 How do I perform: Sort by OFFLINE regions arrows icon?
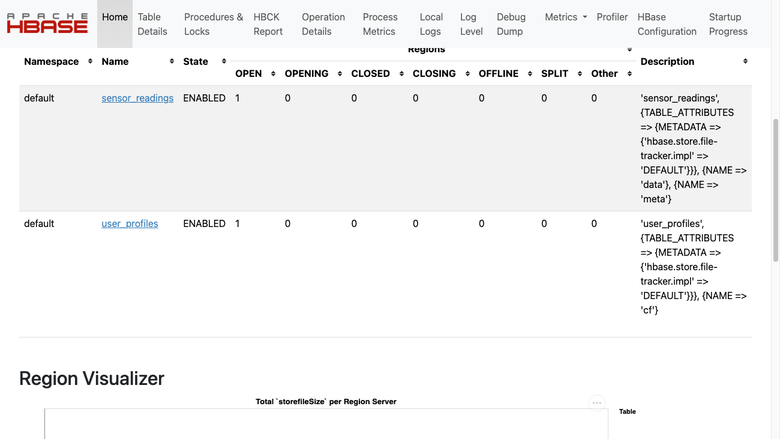point(530,74)
